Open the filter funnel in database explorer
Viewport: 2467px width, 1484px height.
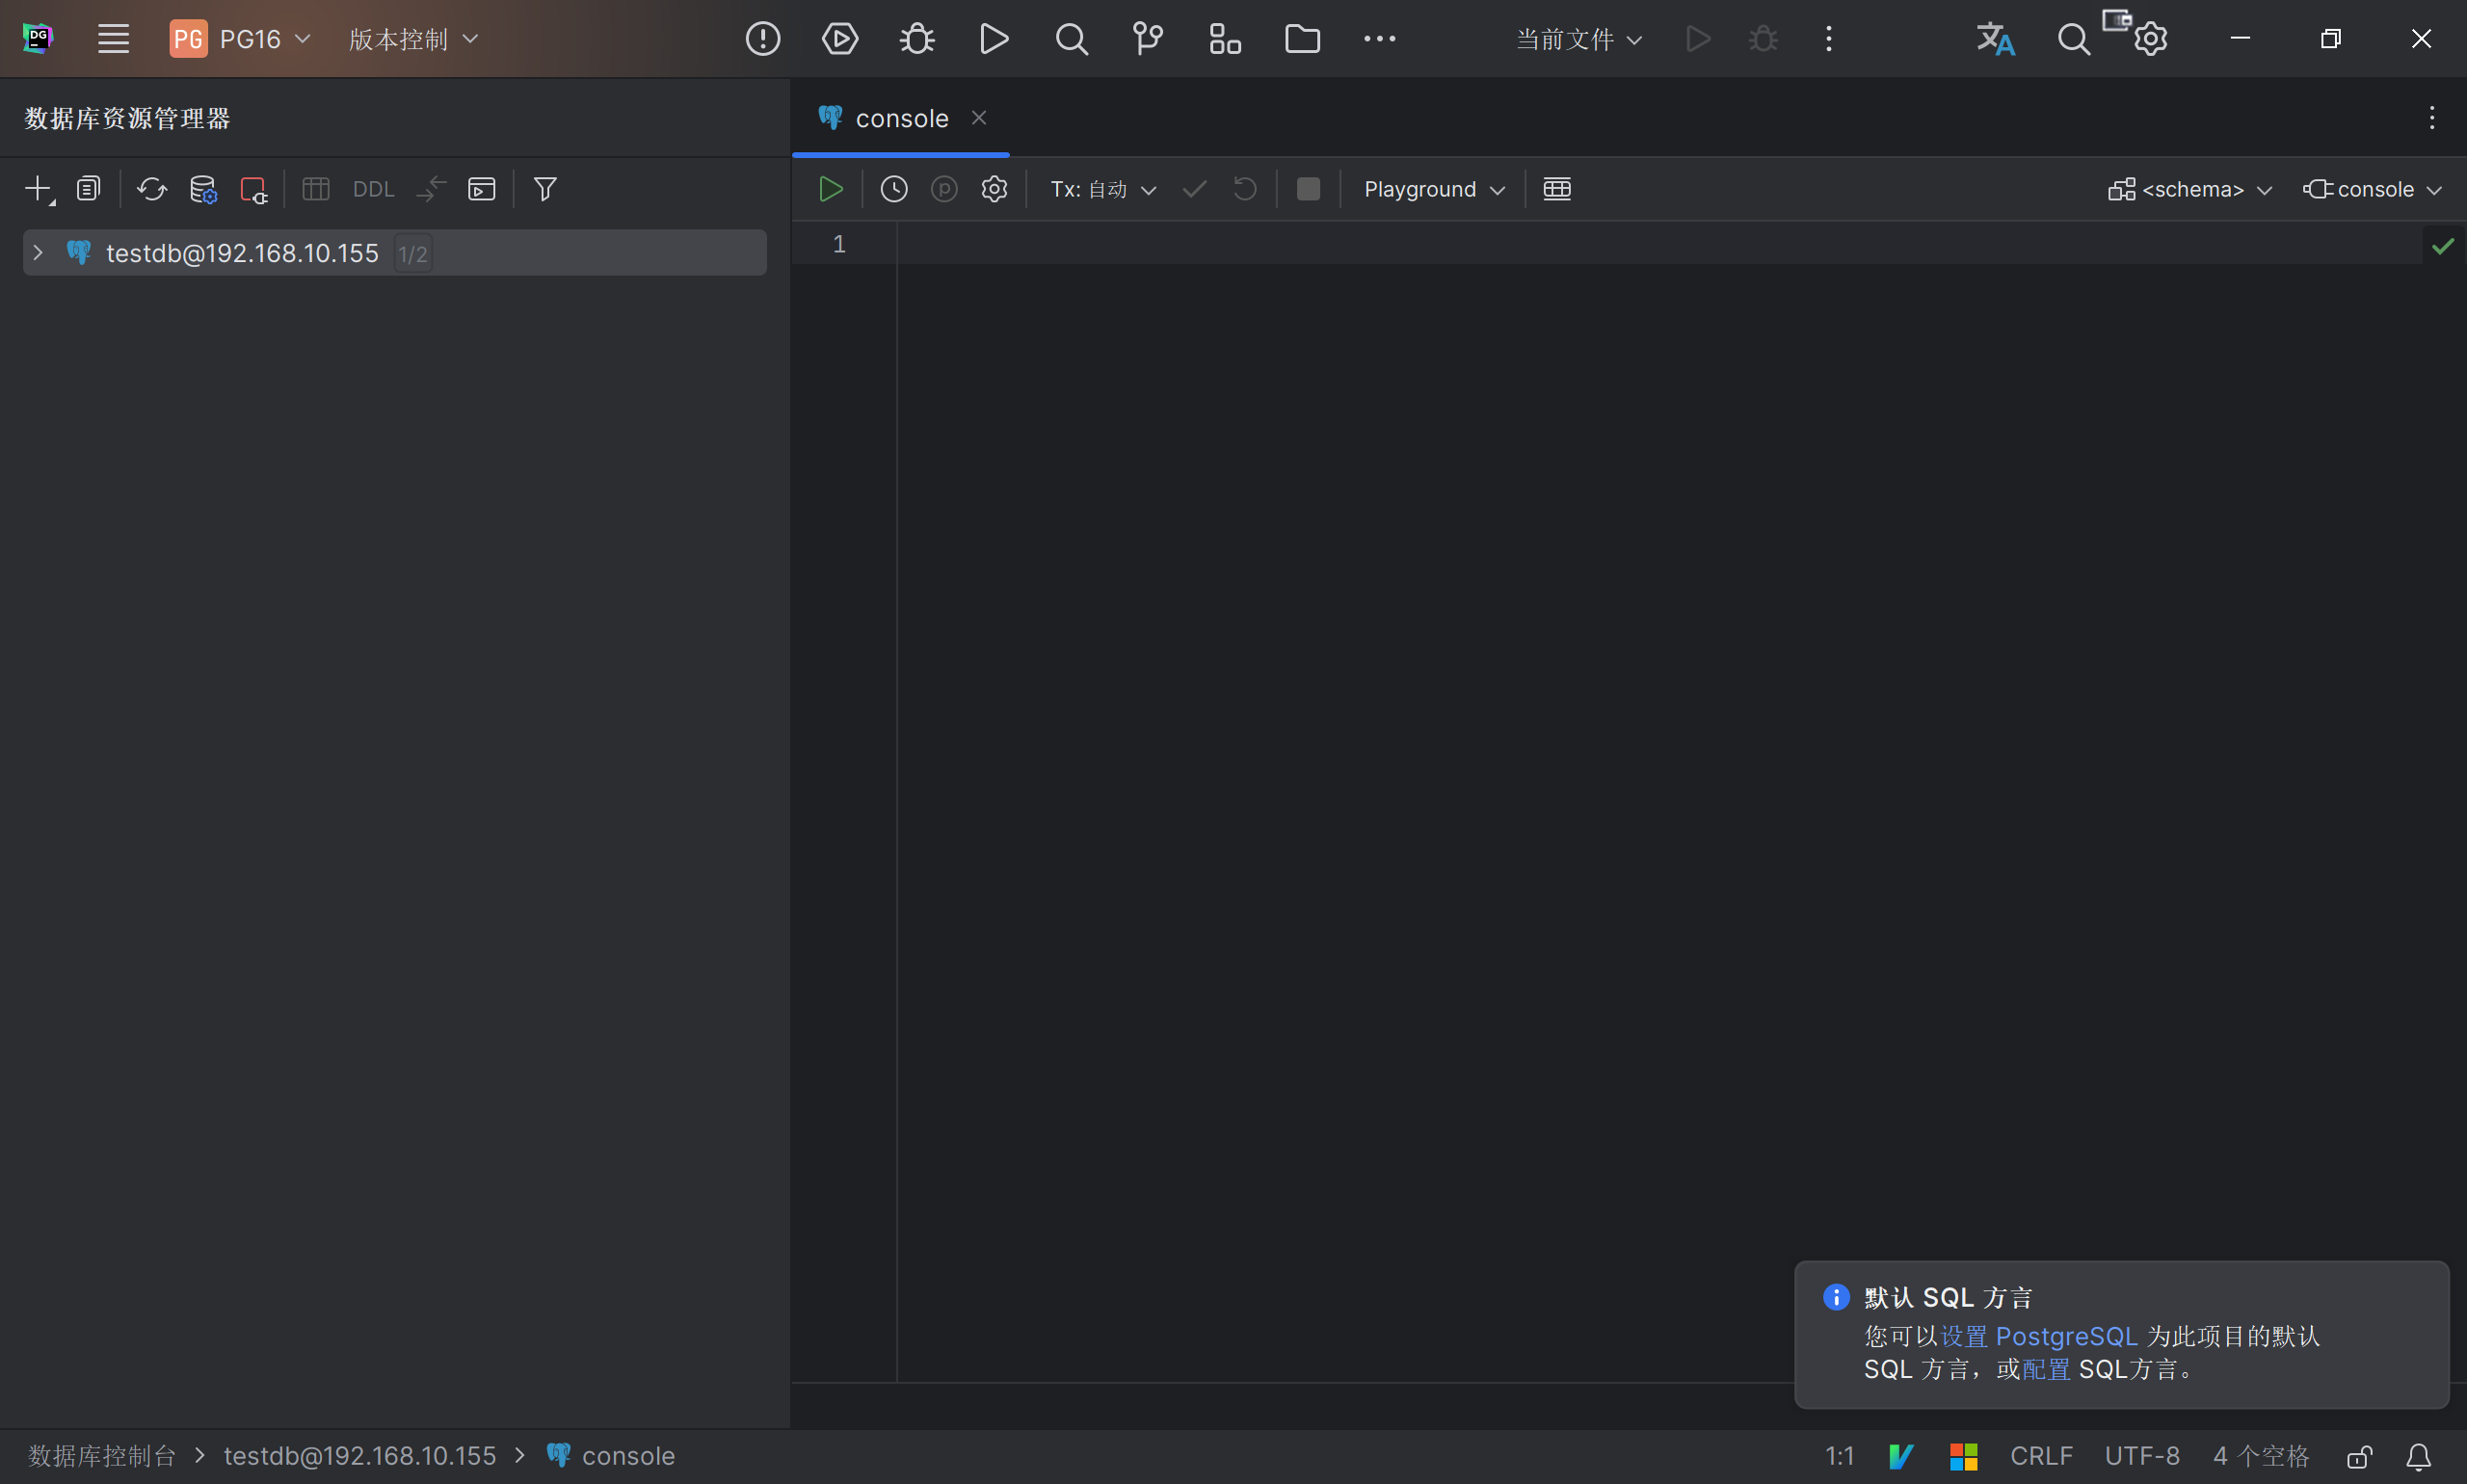545,189
